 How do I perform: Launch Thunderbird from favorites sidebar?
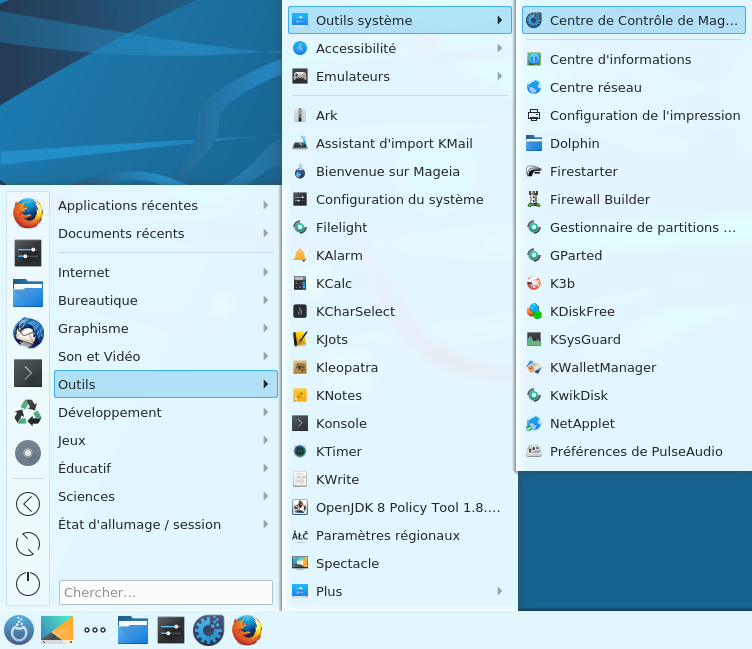tap(28, 332)
